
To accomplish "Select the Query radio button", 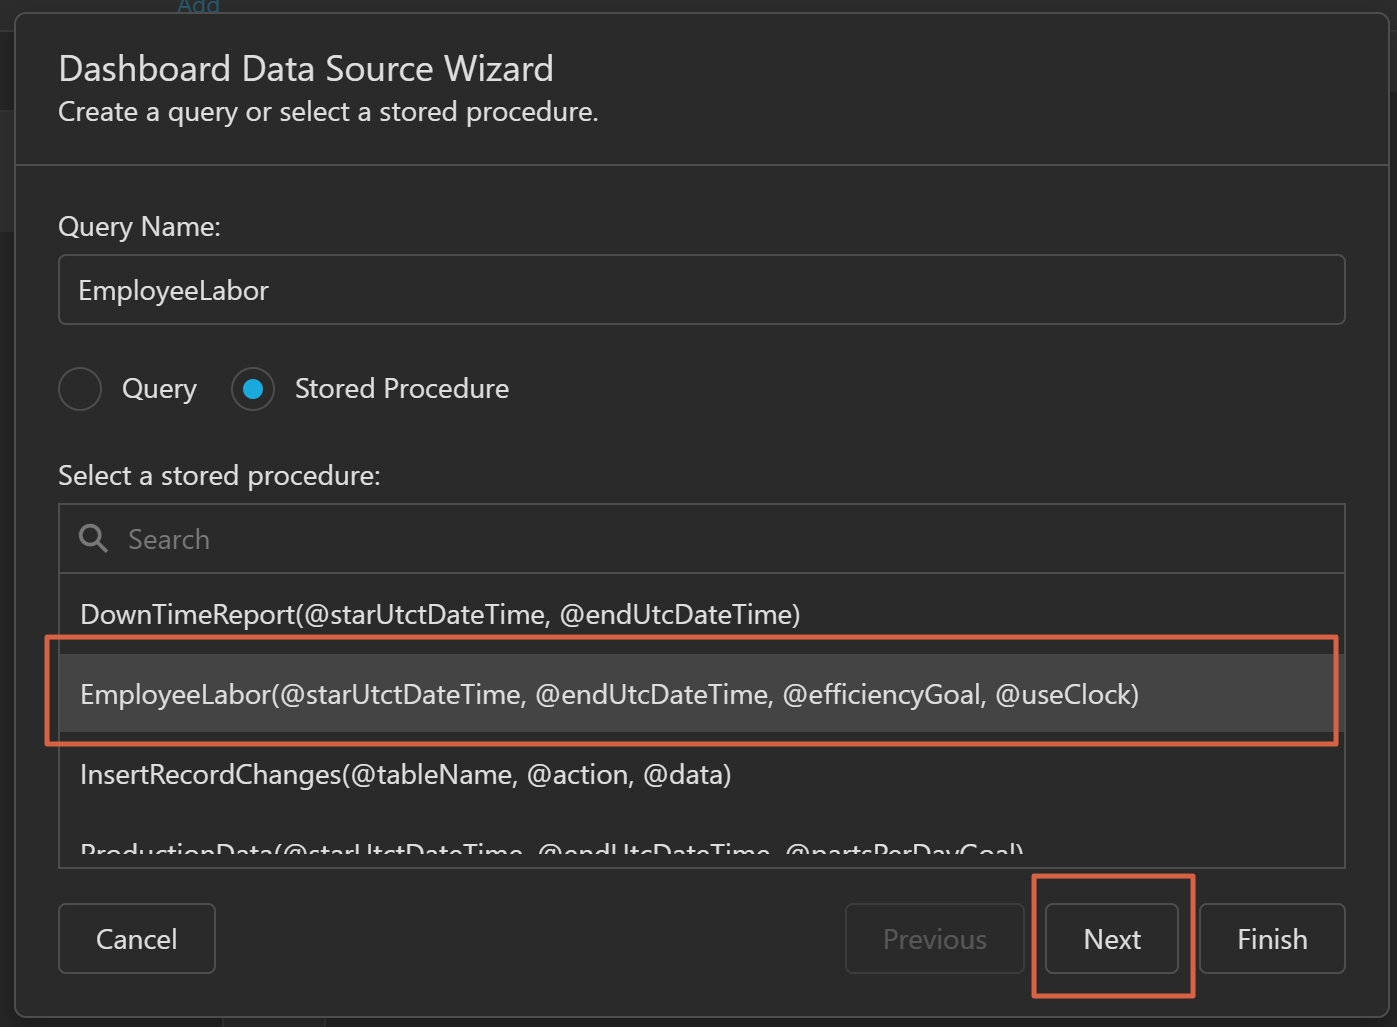I will click(x=80, y=389).
